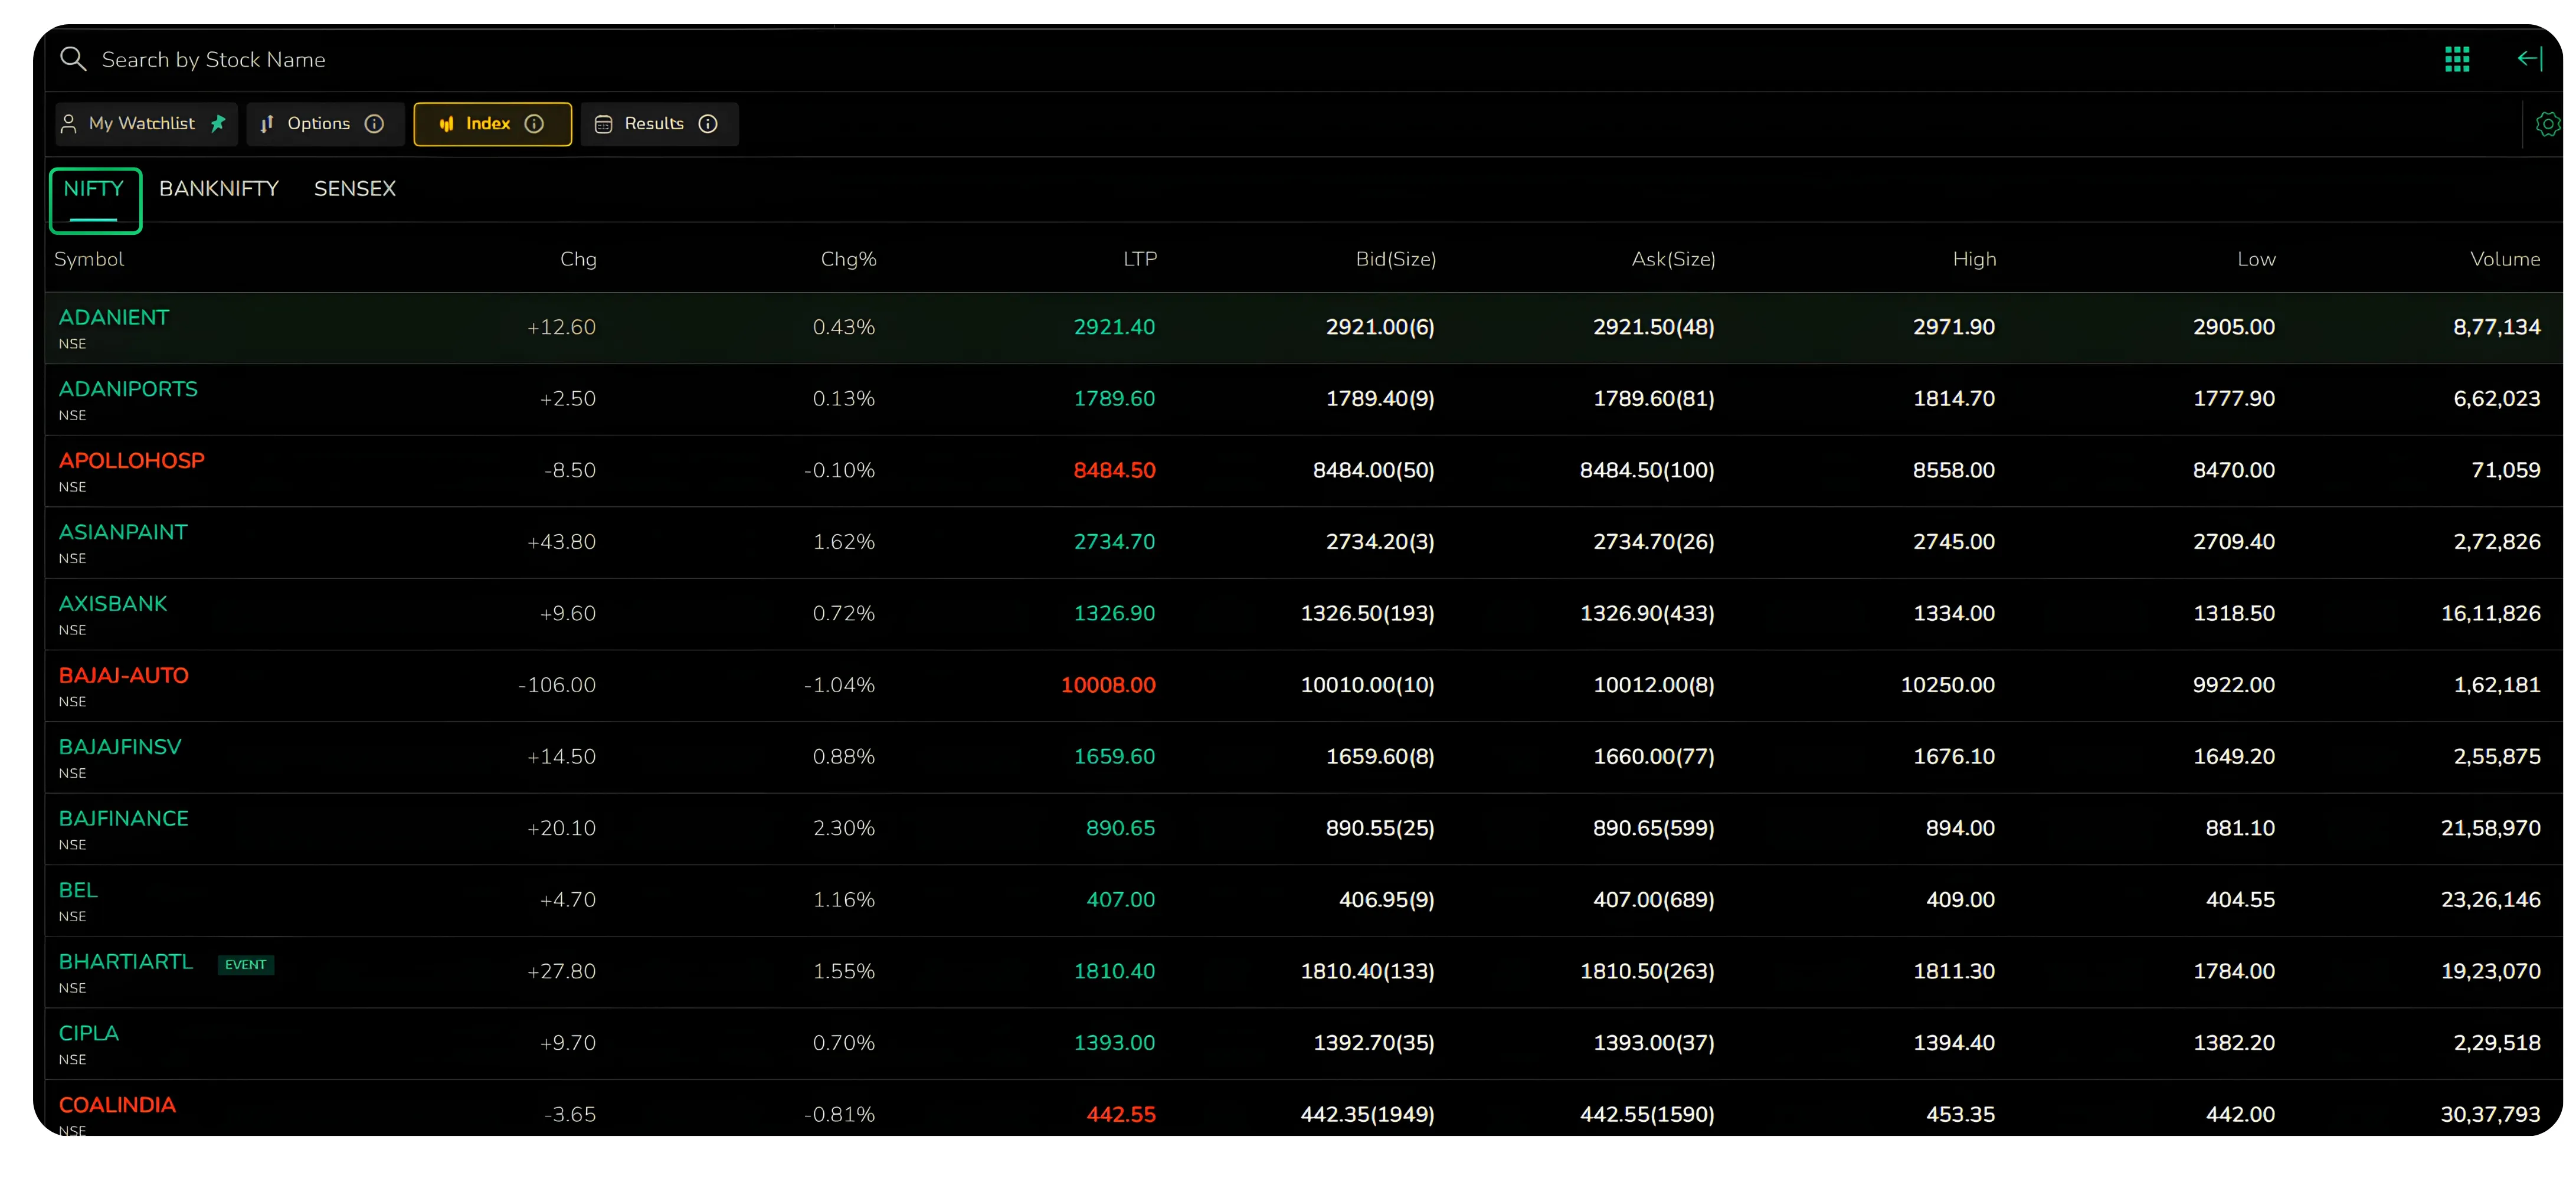Click the bid 1326.50(193) for AXISBANK

[1367, 613]
